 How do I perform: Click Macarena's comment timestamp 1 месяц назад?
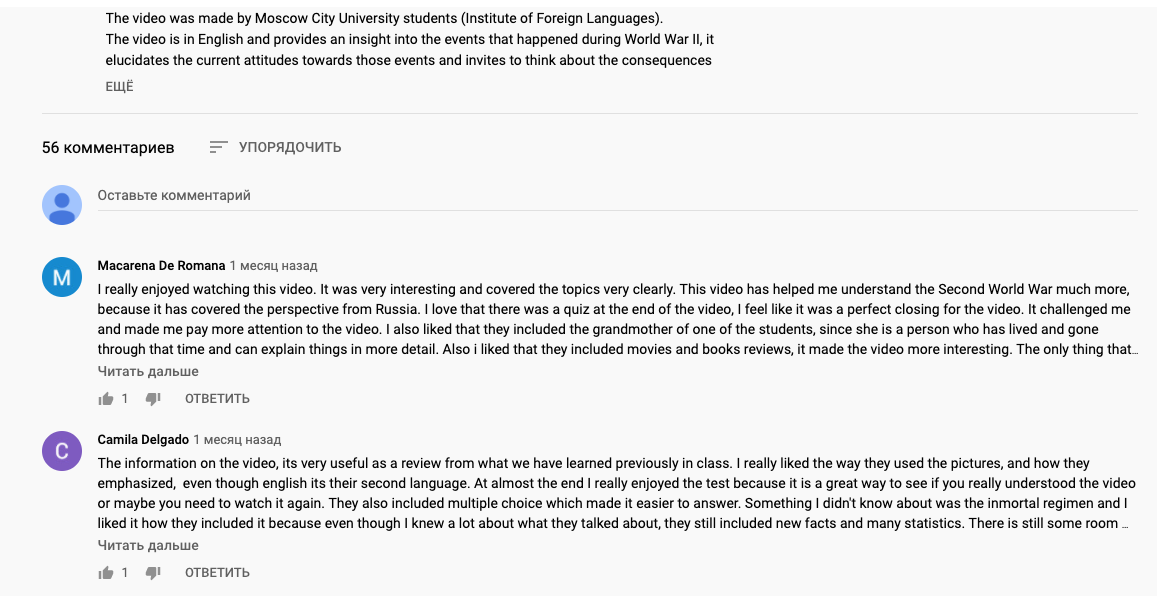[x=273, y=266]
